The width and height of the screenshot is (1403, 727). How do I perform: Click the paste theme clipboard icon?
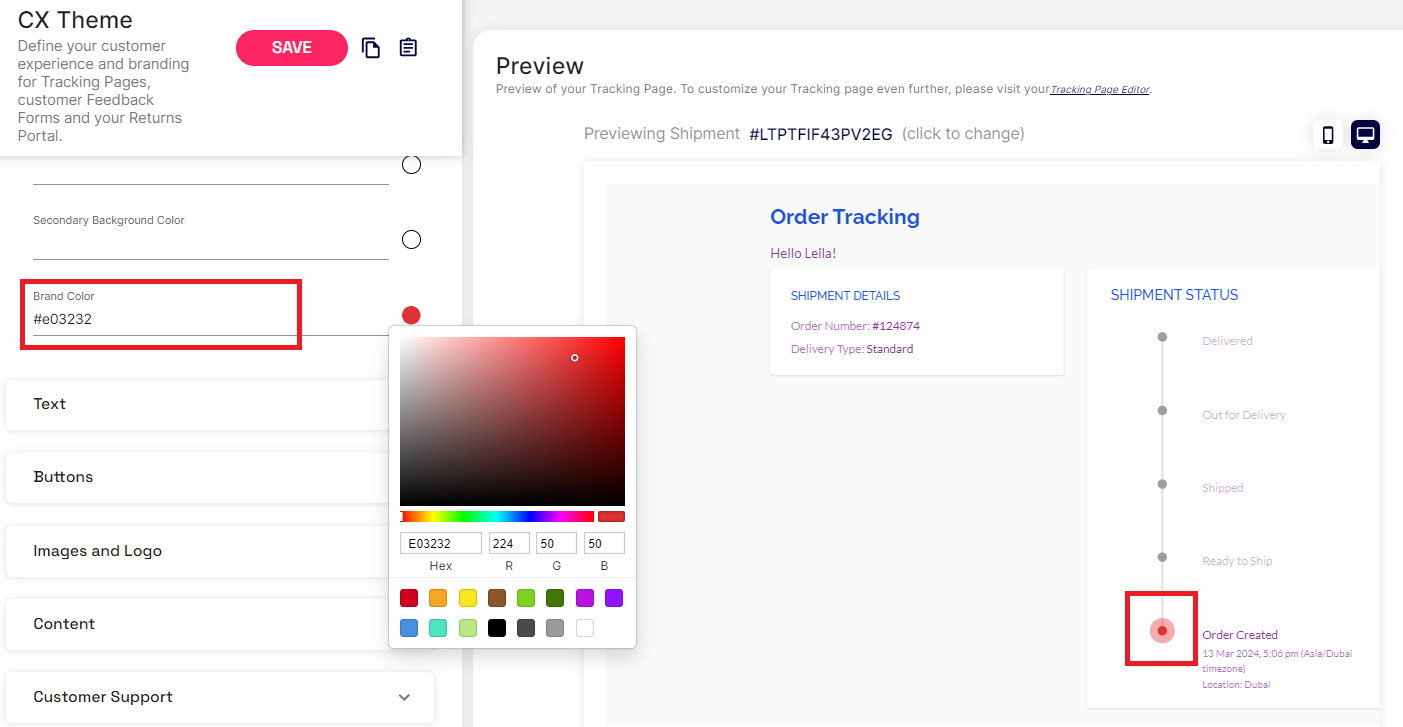click(x=408, y=48)
